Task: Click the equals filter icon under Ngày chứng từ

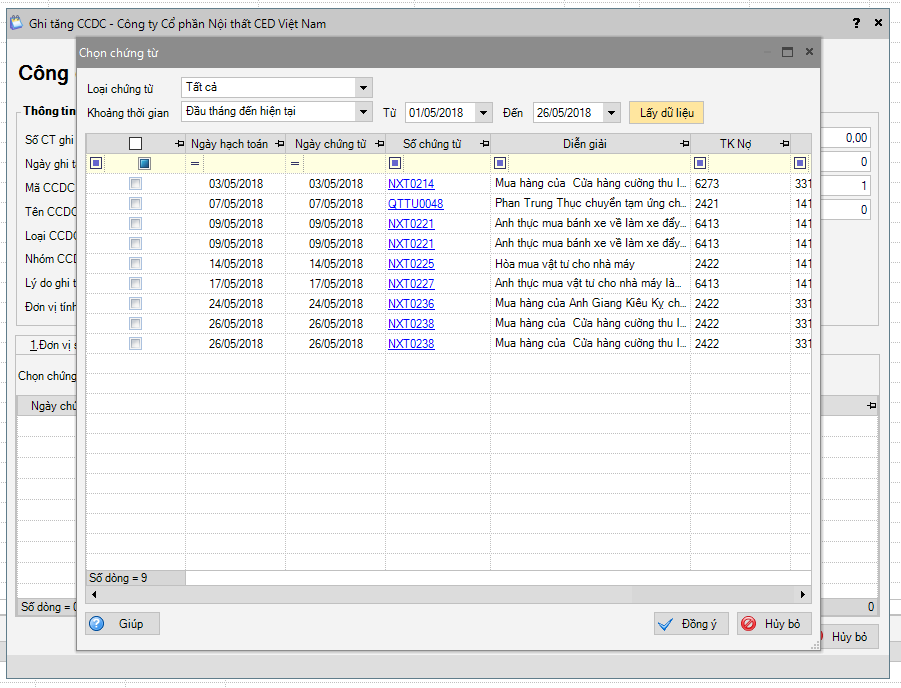Action: (295, 163)
